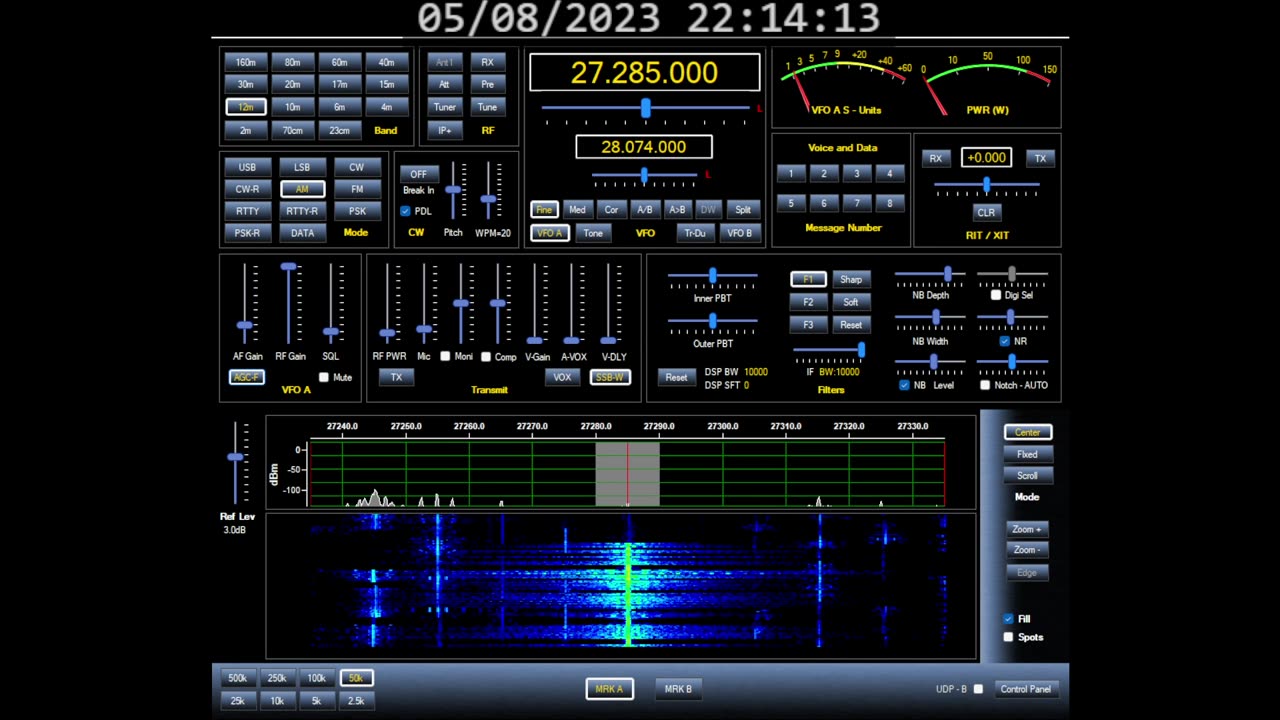Check the Moni checkbox
1280x720 pixels.
pyautogui.click(x=445, y=356)
